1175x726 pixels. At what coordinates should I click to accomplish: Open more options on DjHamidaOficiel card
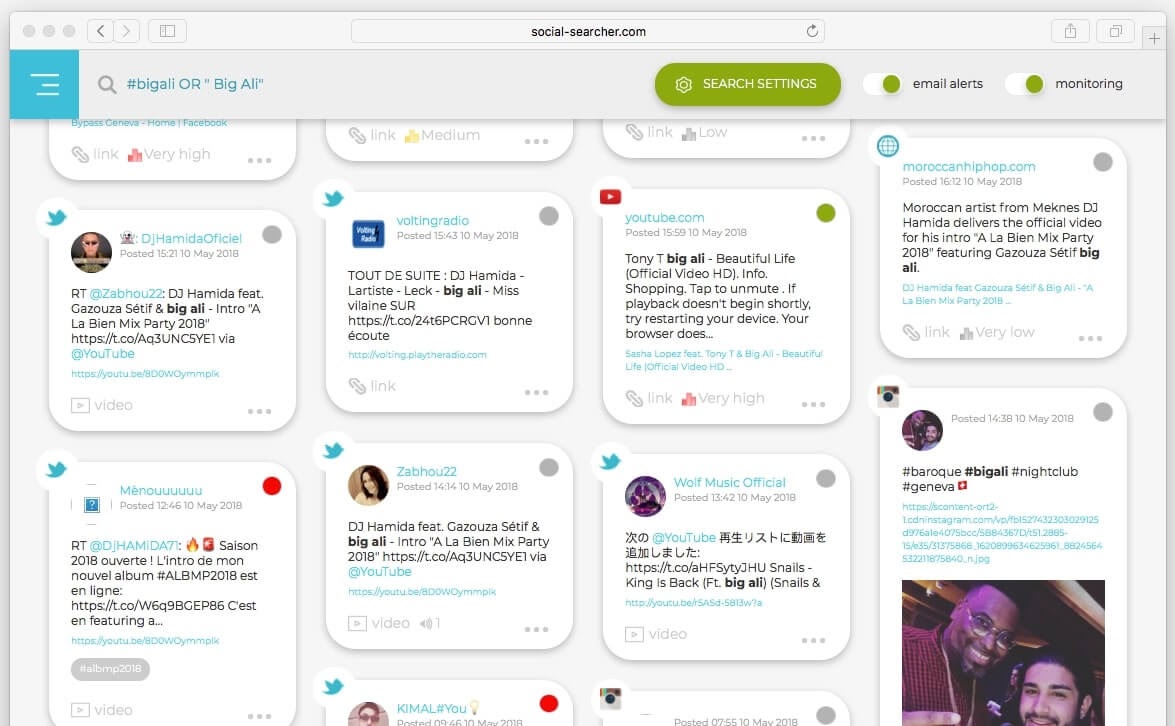coord(259,411)
